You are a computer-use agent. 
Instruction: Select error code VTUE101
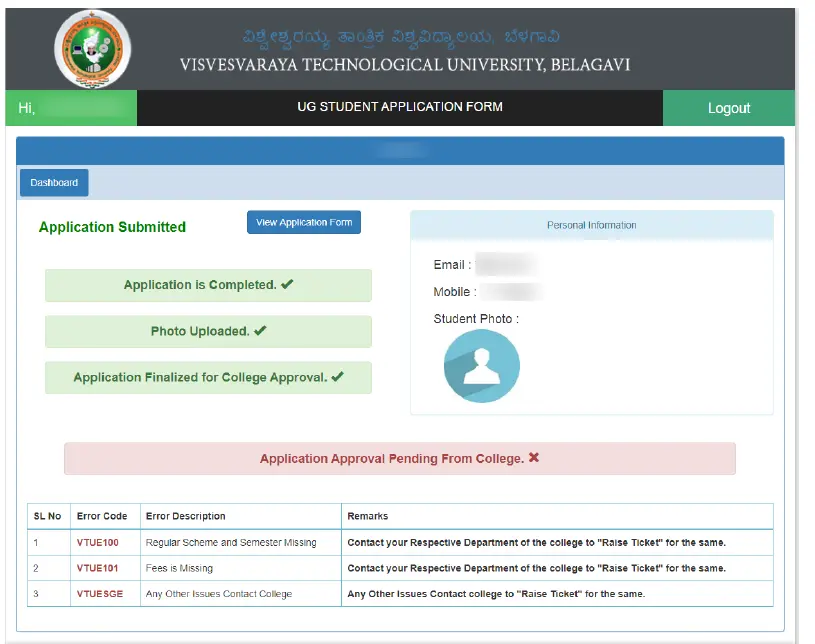coord(98,568)
